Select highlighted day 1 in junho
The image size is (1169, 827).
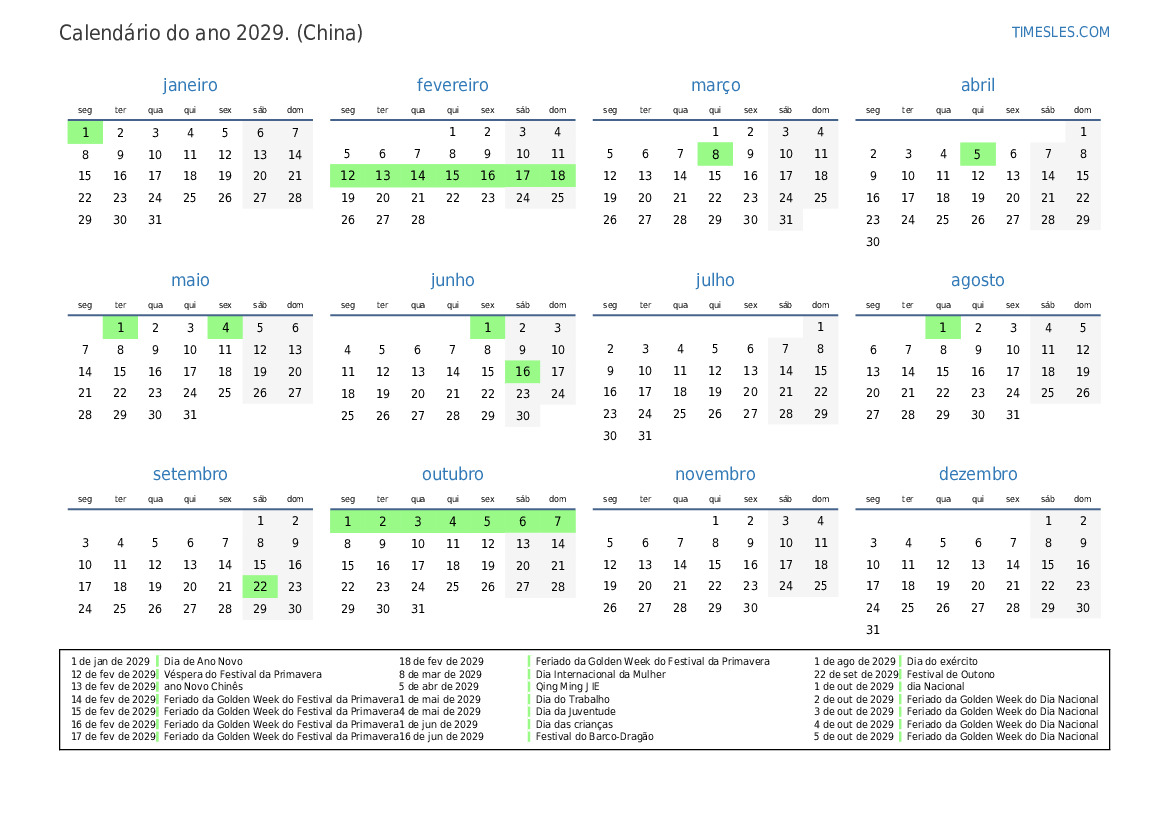pos(488,327)
